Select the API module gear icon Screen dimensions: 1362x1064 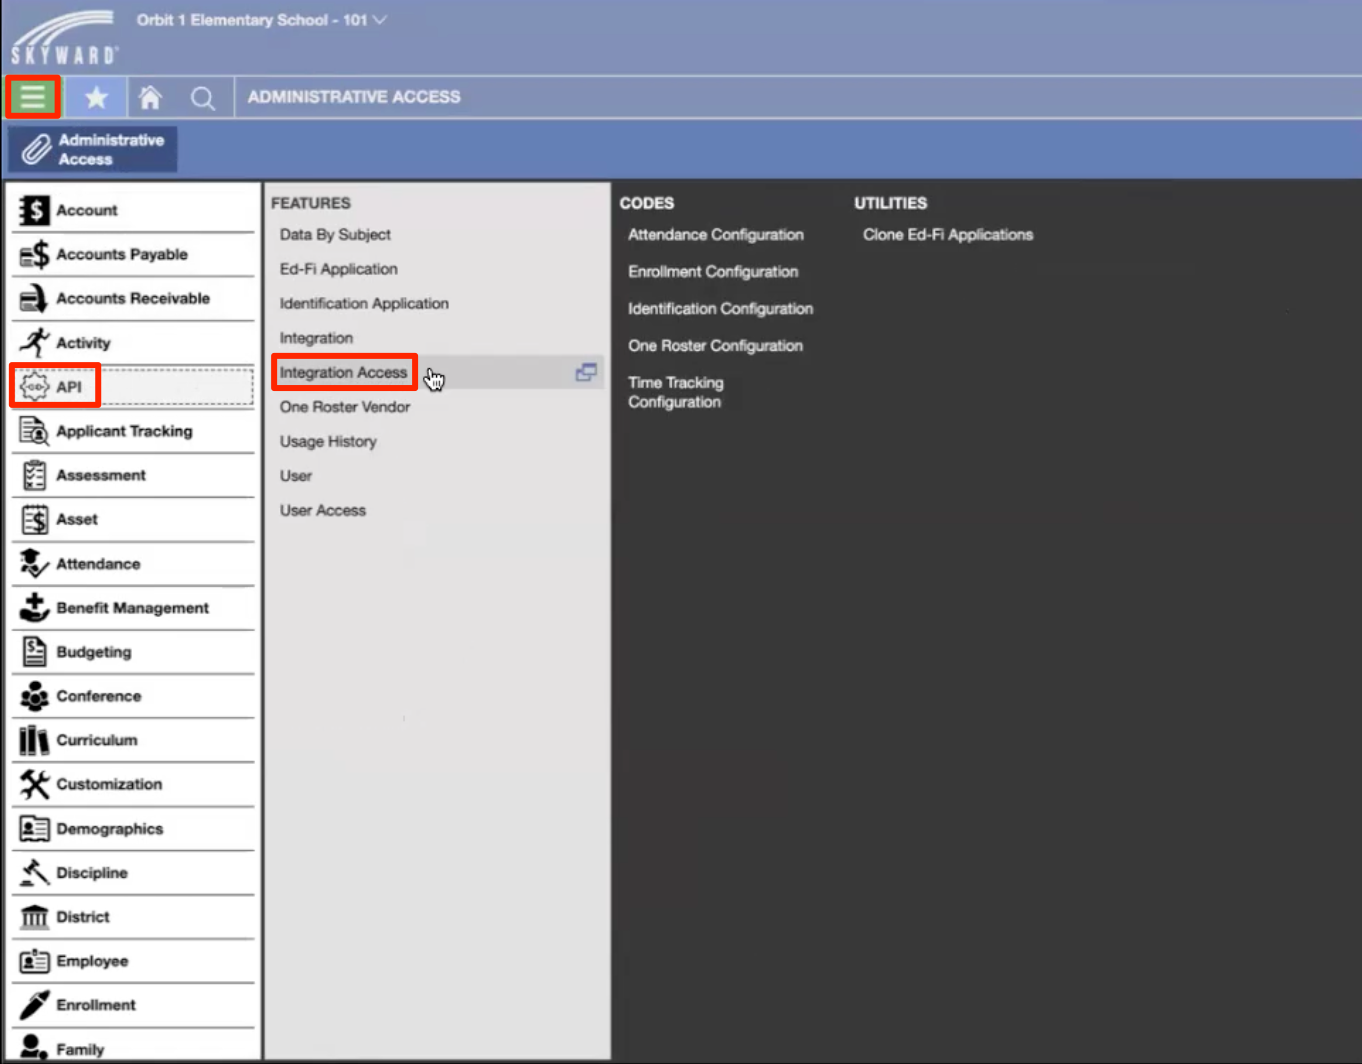33,386
